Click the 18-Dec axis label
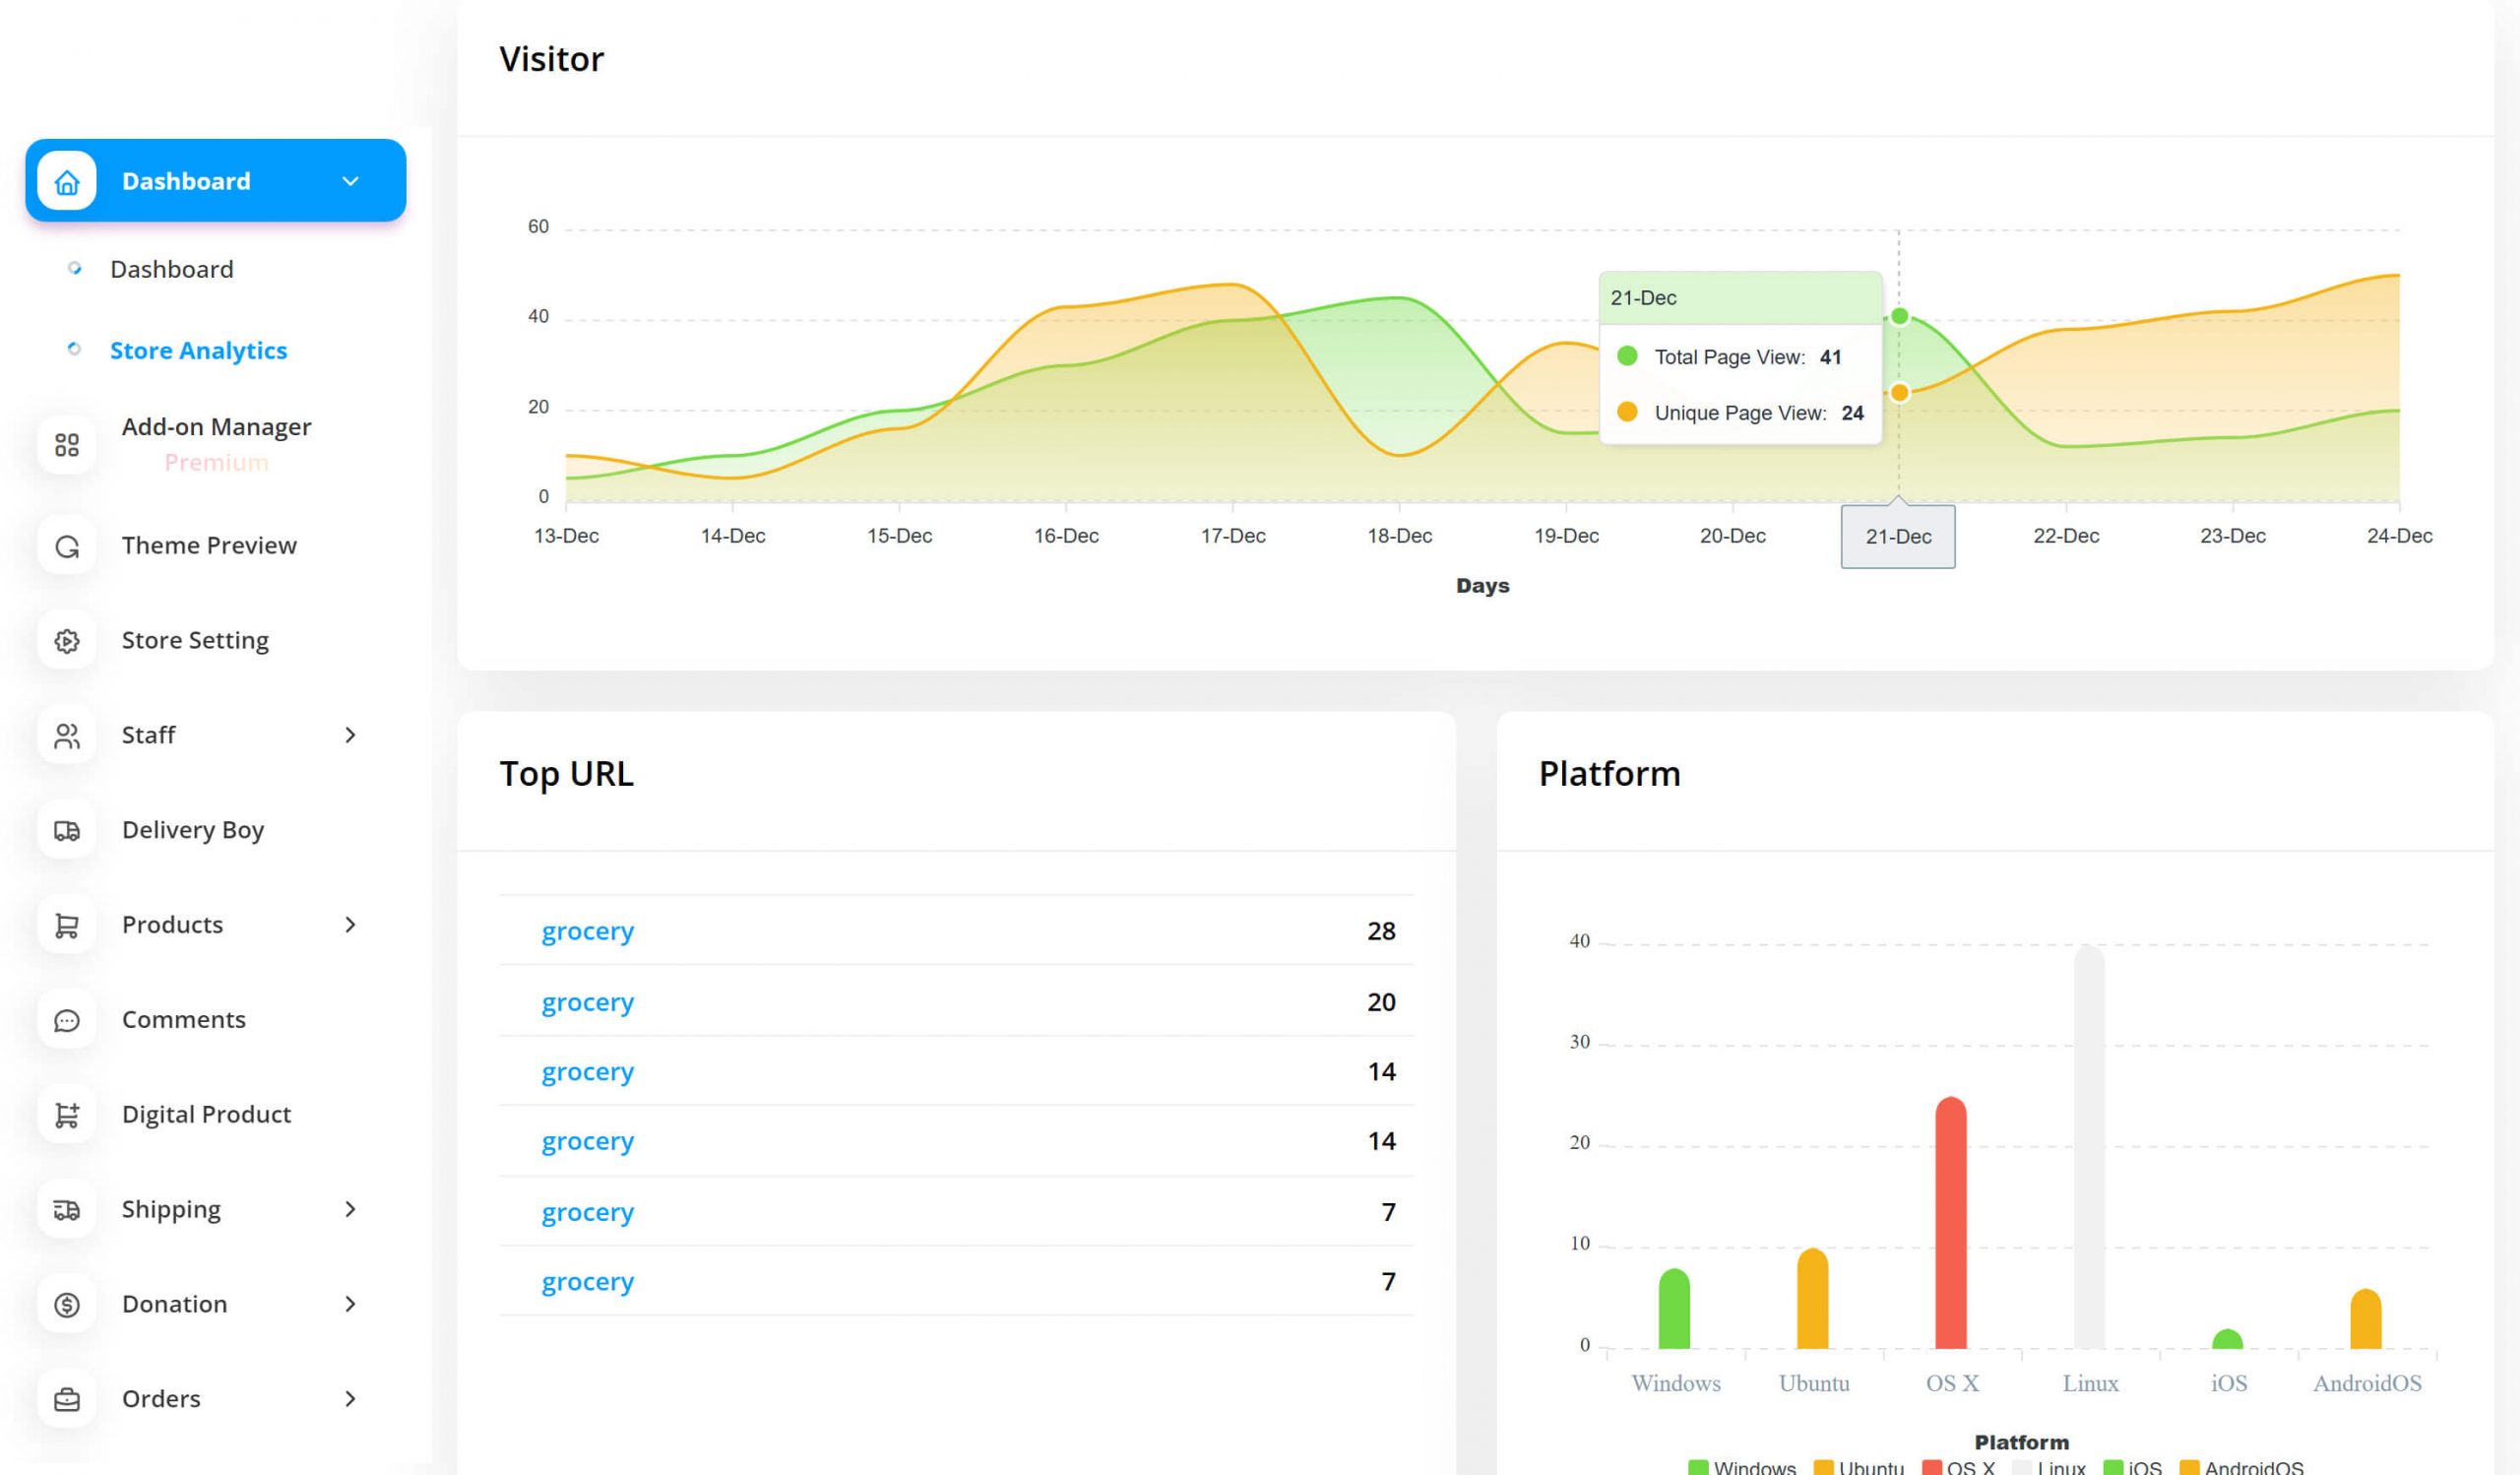Image resolution: width=2520 pixels, height=1475 pixels. pos(1400,536)
